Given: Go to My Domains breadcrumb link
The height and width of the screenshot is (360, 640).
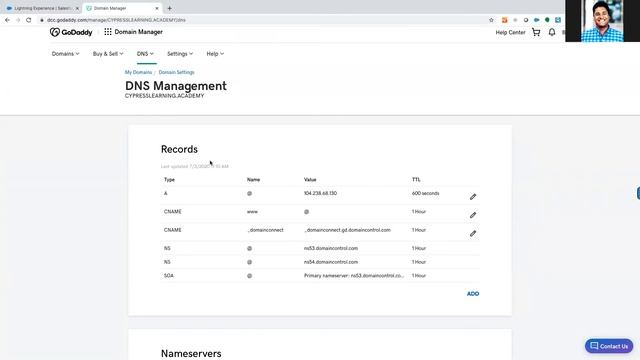Looking at the screenshot, I should pos(138,72).
